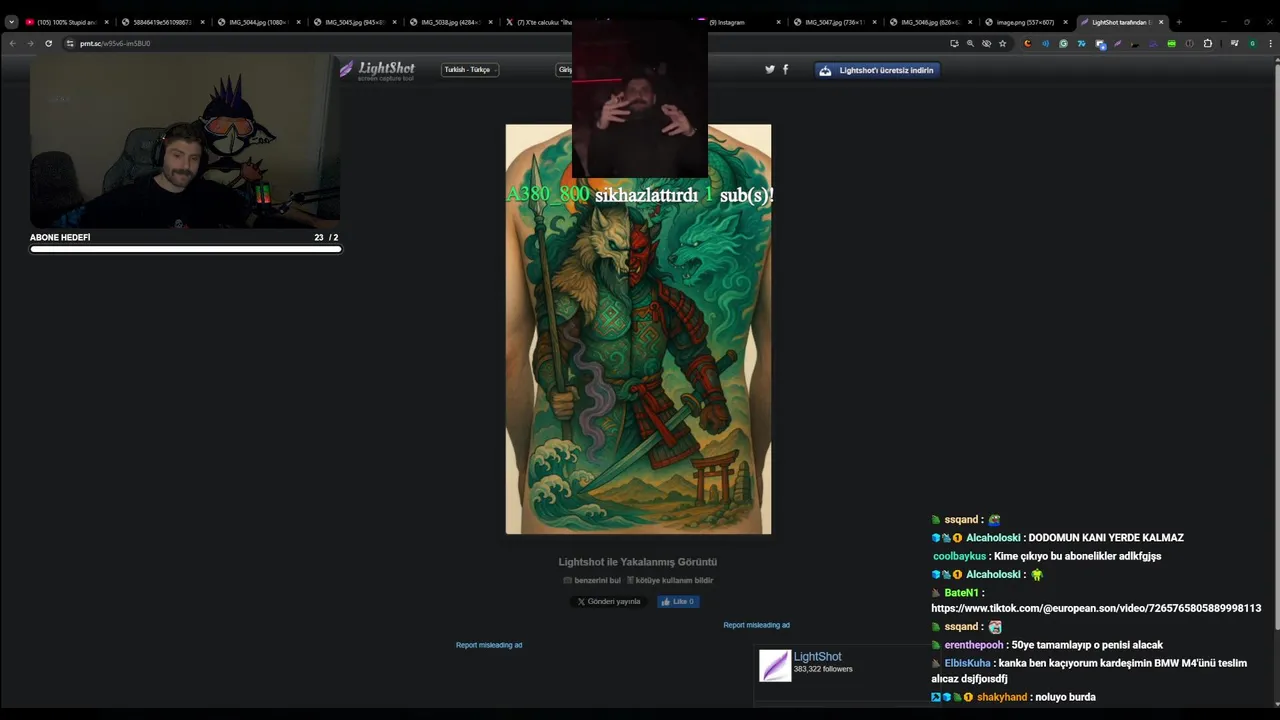Open the IMG_5047.jpg tab
1280x720 pixels.
pos(834,22)
